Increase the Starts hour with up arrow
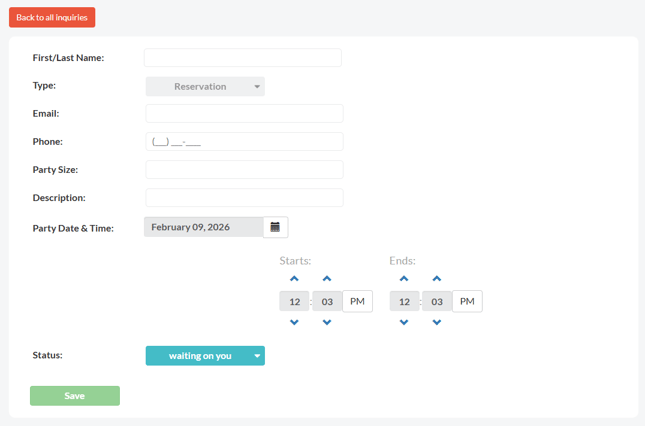The image size is (645, 426). [294, 279]
